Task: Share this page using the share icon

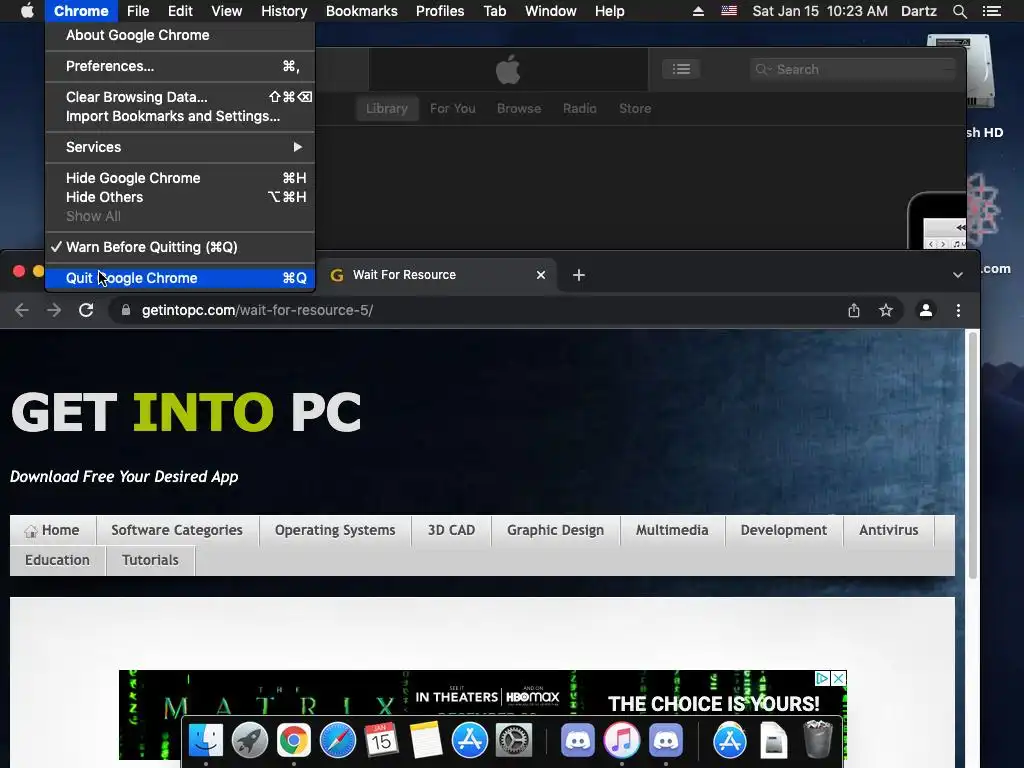Action: pos(854,310)
